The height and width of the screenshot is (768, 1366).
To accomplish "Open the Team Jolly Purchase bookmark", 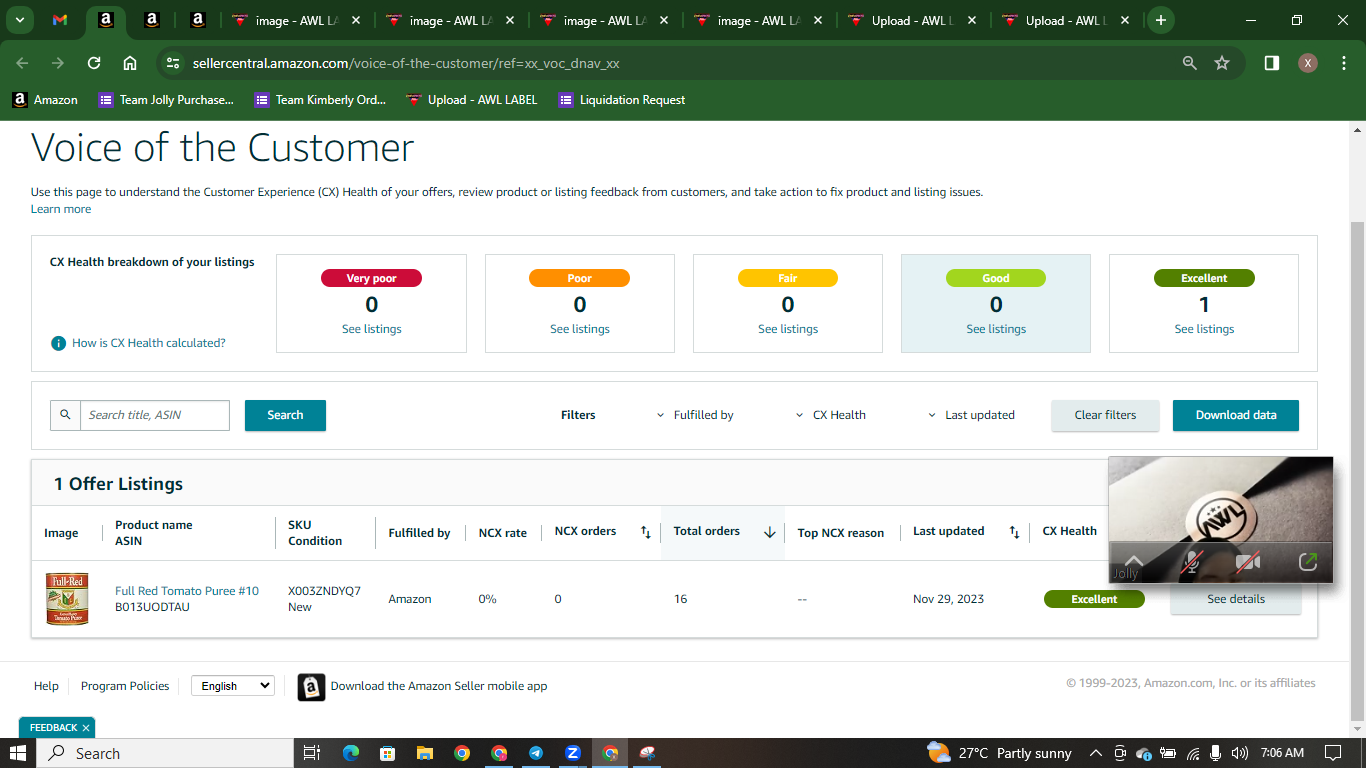I will point(166,100).
